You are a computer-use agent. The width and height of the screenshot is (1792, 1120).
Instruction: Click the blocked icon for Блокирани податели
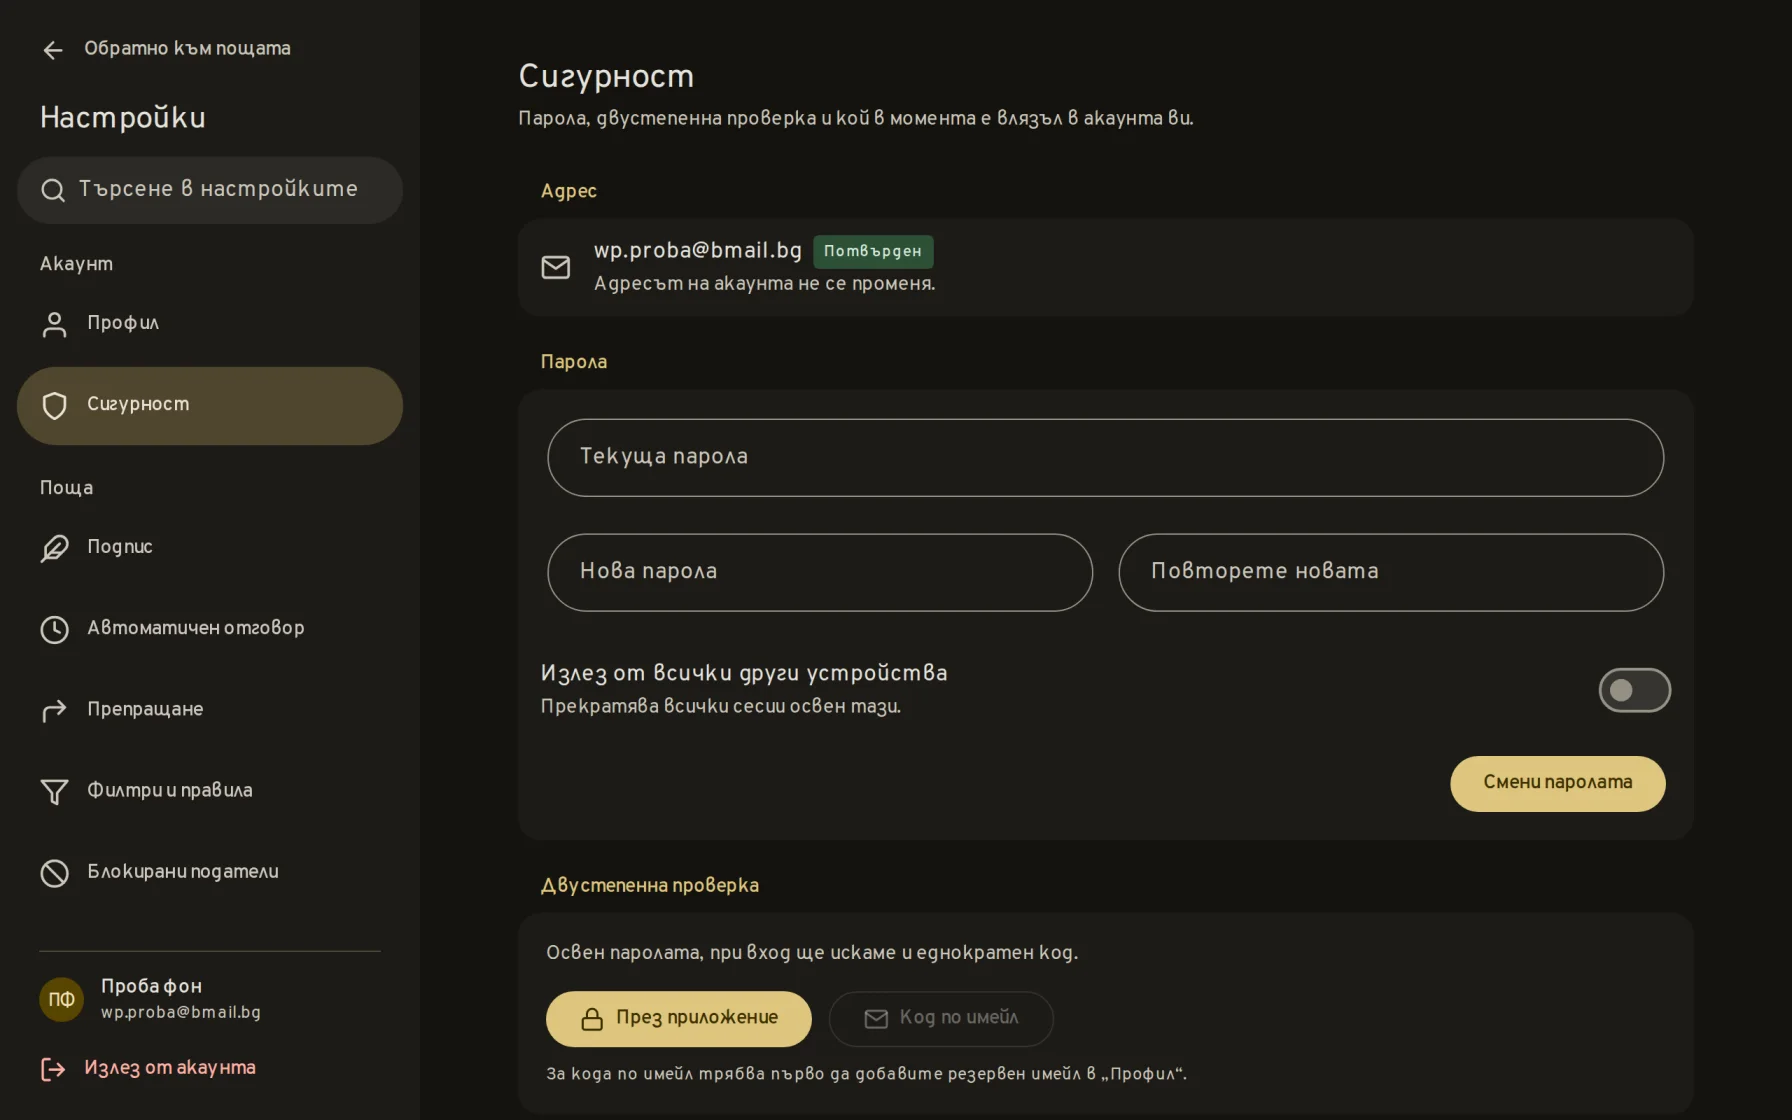[54, 873]
